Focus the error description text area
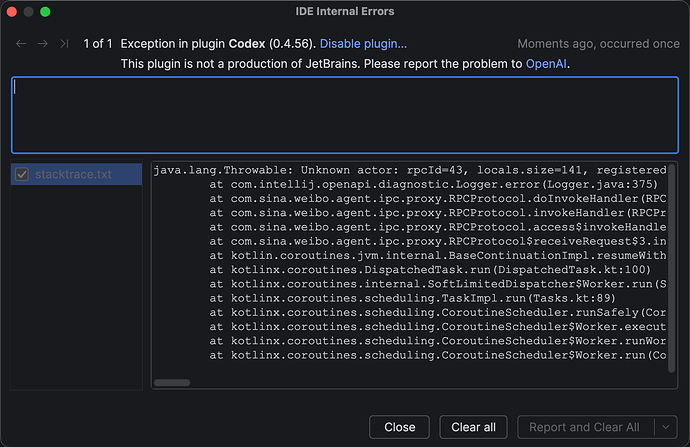This screenshot has height=447, width=690. coord(345,115)
